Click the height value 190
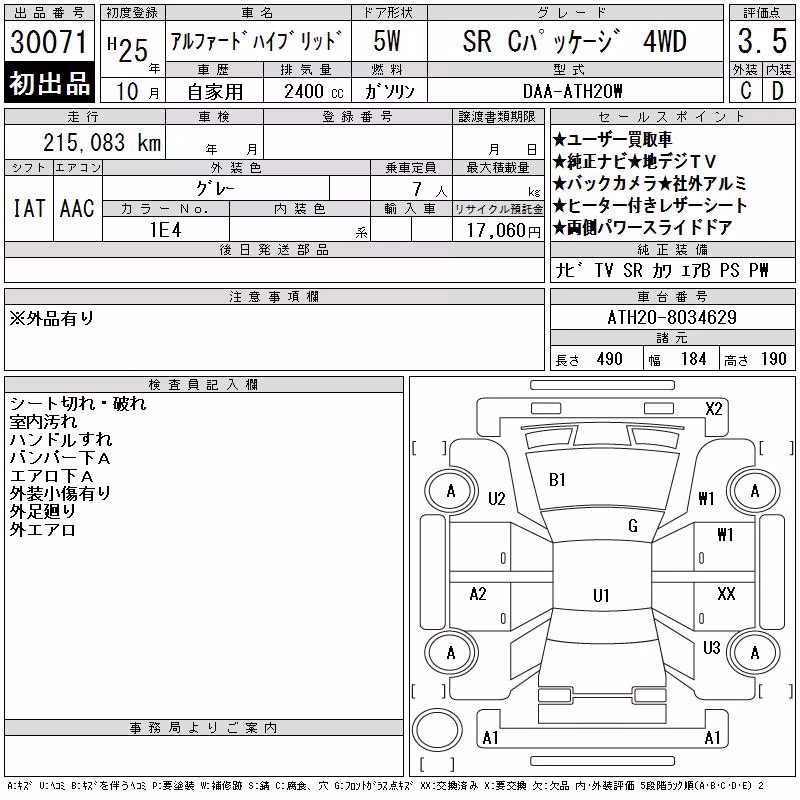Screen dimensions: 800x800 pyautogui.click(x=773, y=359)
